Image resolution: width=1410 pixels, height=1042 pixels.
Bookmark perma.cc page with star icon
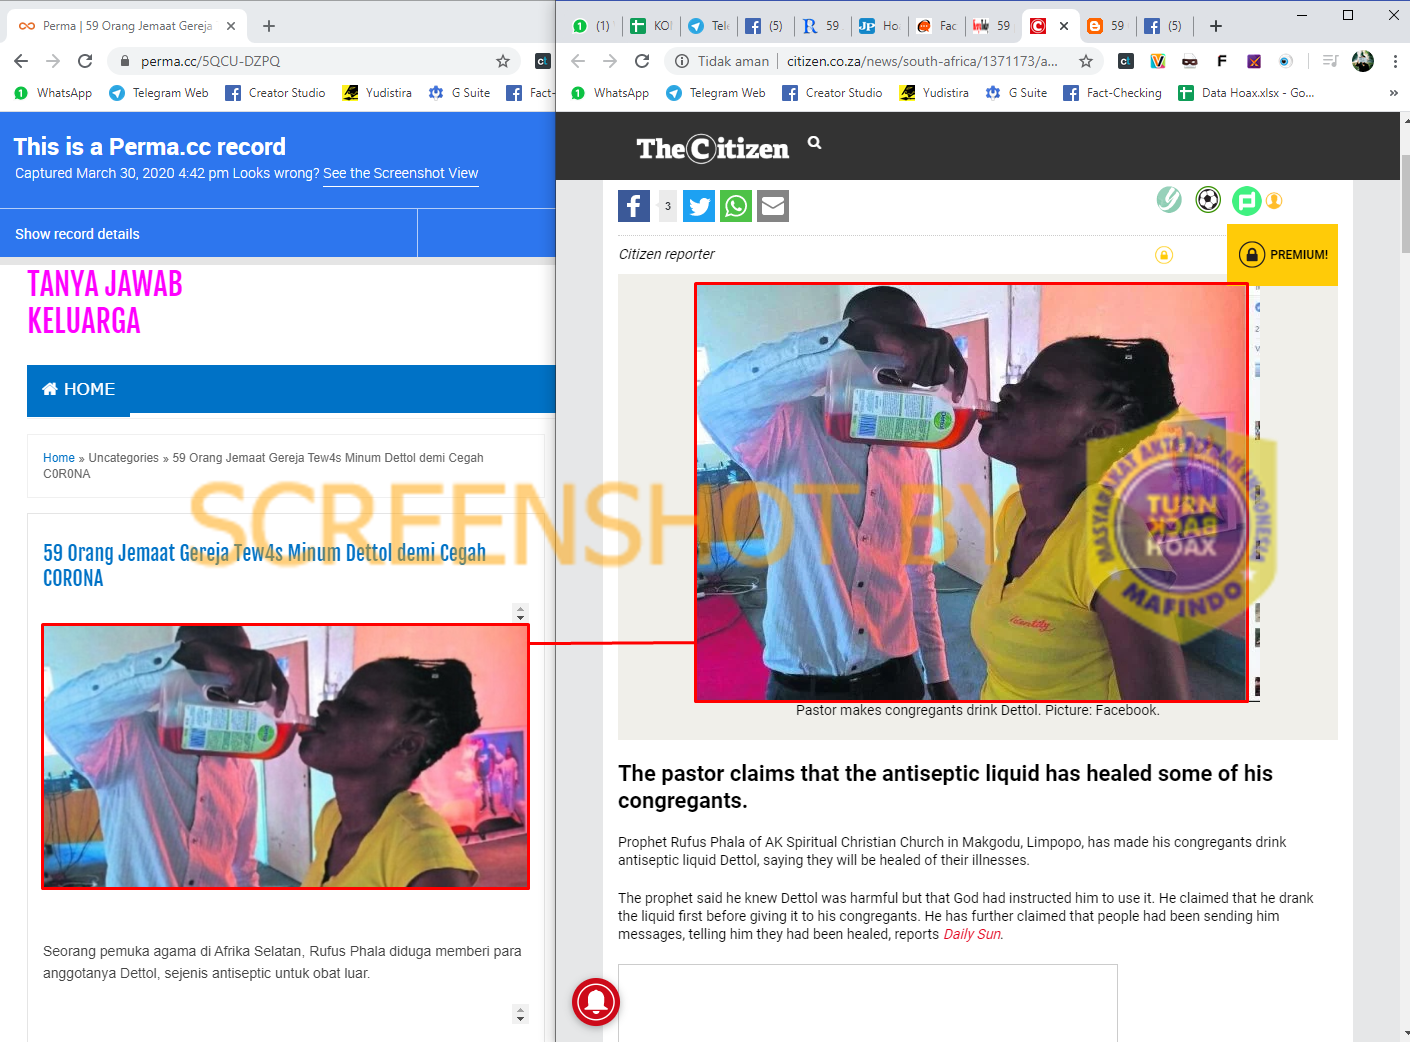tap(503, 61)
